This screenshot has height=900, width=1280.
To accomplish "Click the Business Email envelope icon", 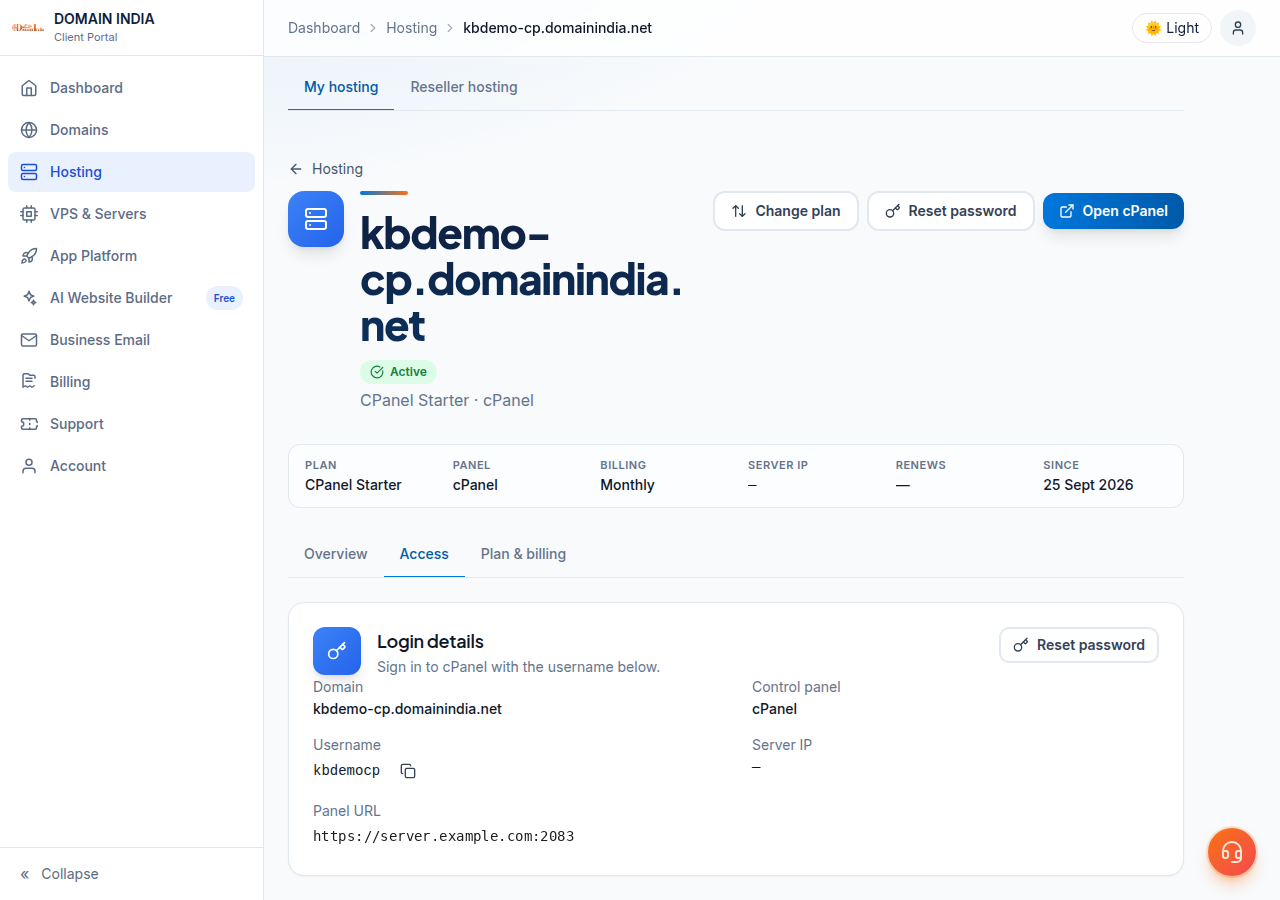I will click(x=29, y=340).
